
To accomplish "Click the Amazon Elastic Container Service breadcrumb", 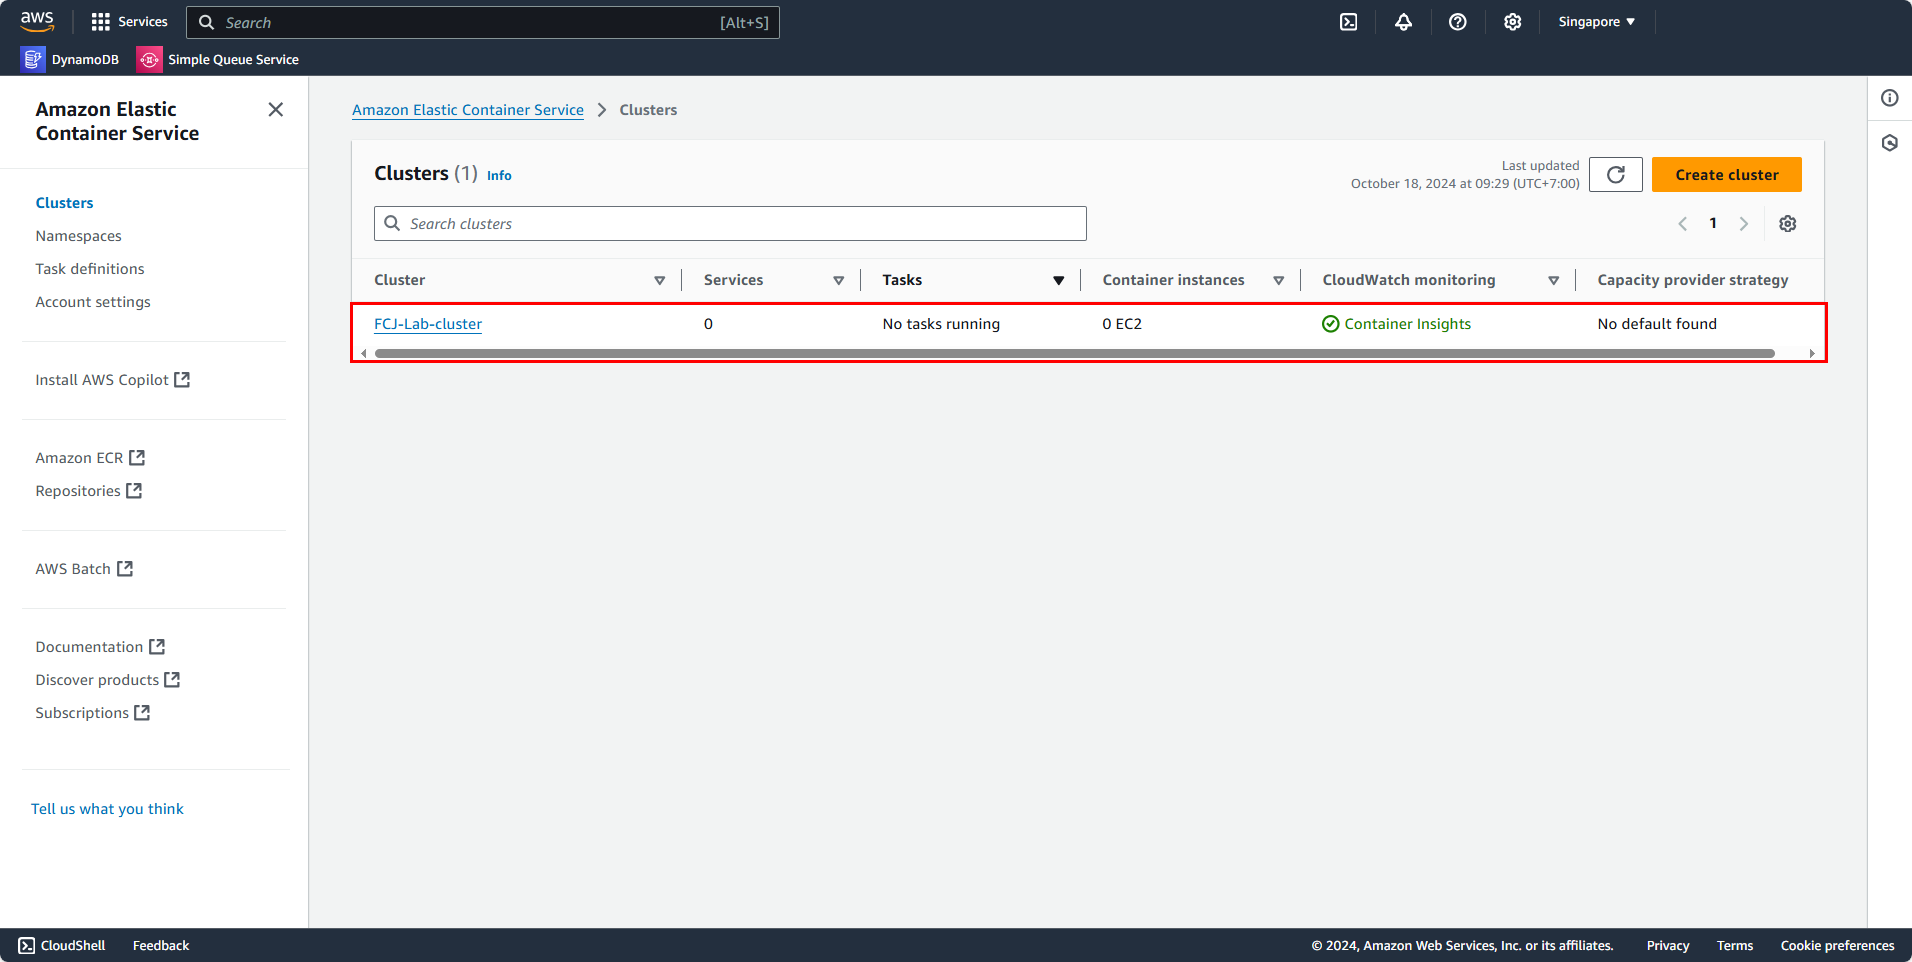I will point(468,110).
